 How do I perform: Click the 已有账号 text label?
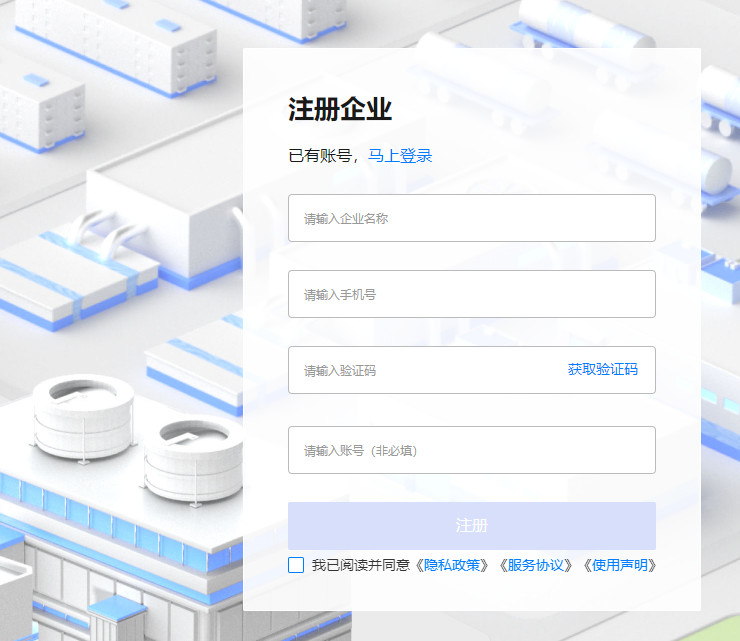320,156
